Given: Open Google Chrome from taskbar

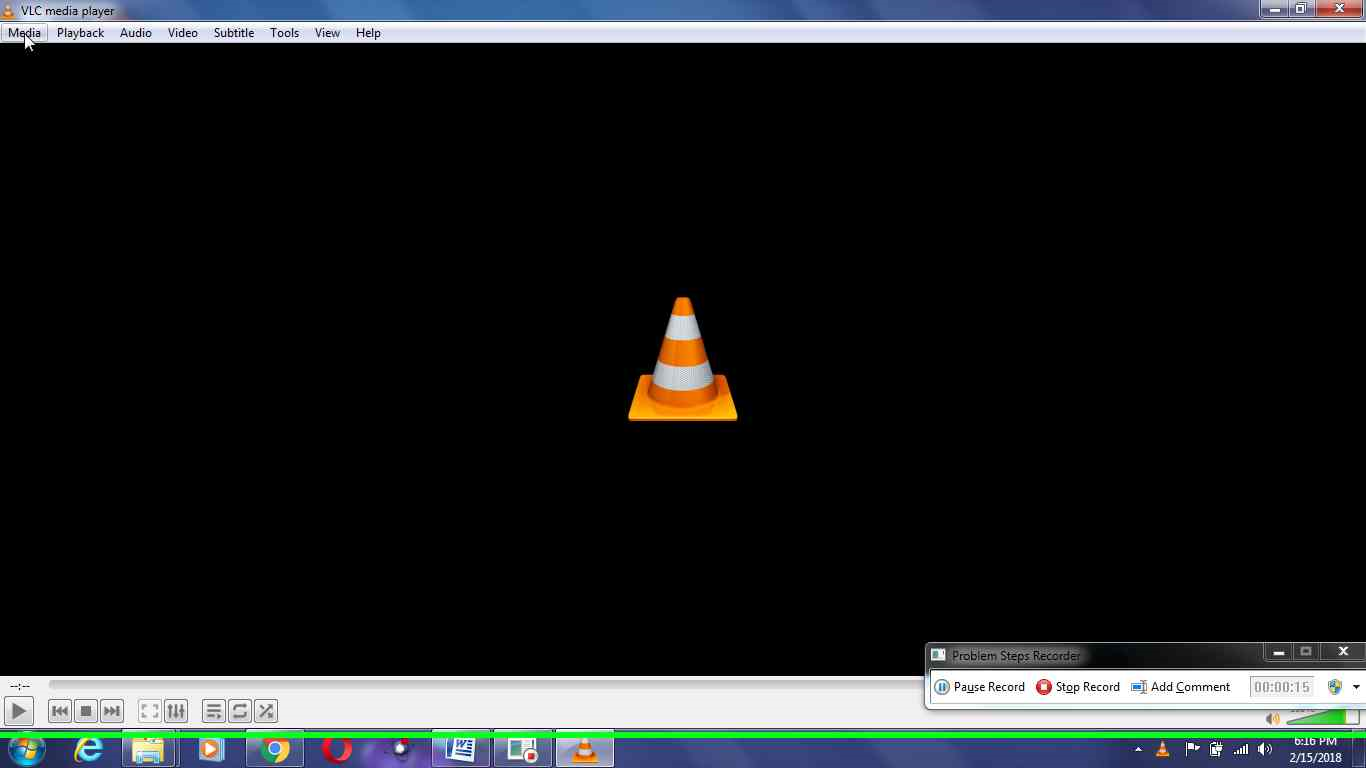Looking at the screenshot, I should [x=274, y=749].
